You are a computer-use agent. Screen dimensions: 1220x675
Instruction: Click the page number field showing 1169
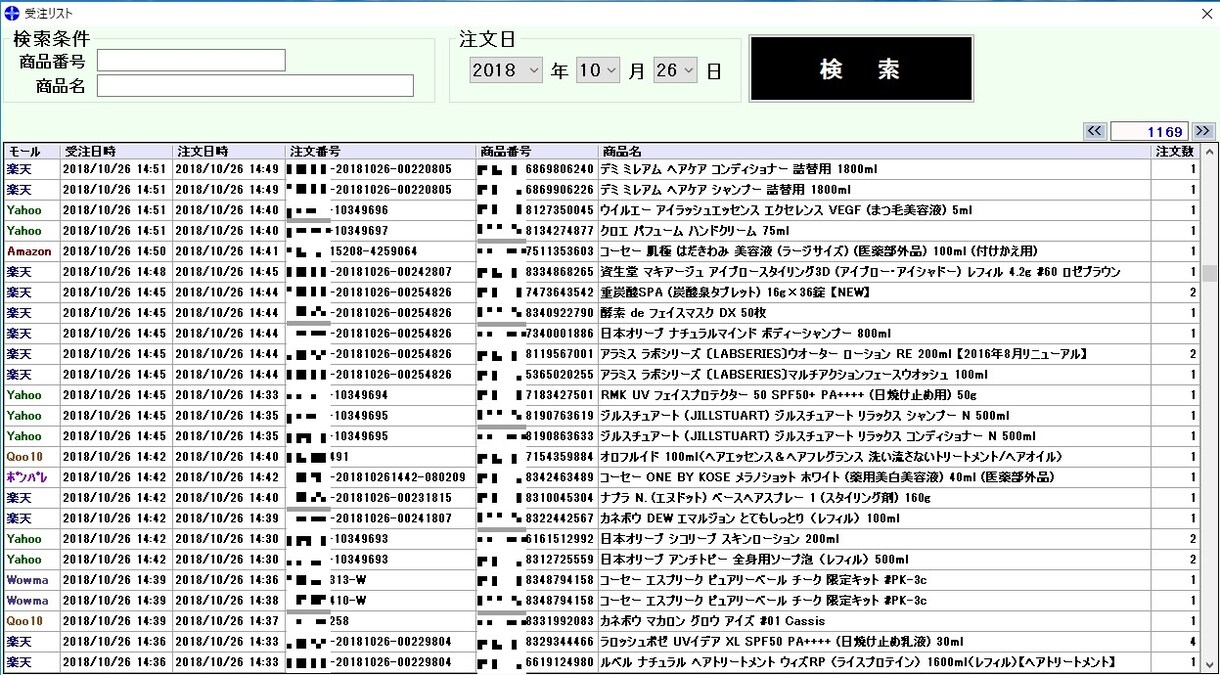[1149, 131]
